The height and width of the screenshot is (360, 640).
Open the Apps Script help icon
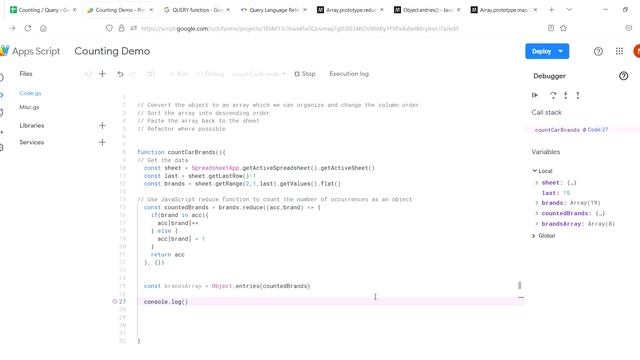598,51
